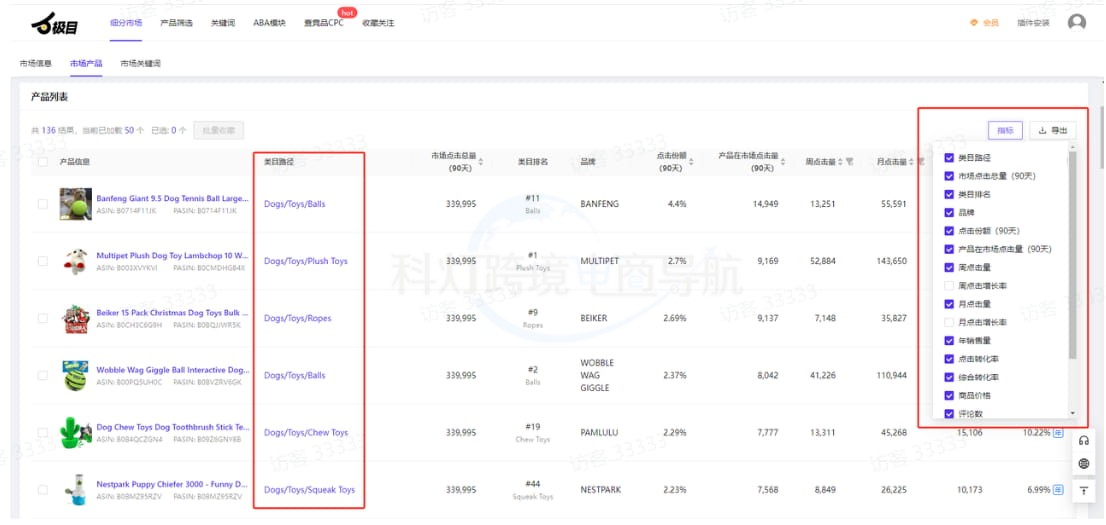Open the user avatar profile icon
Image resolution: width=1106 pixels, height=525 pixels.
pos(1077,22)
